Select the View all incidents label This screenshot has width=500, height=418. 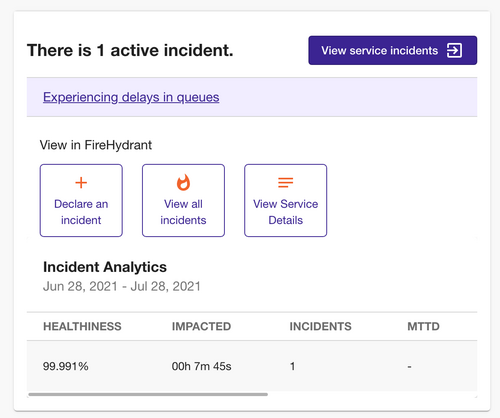pos(183,212)
